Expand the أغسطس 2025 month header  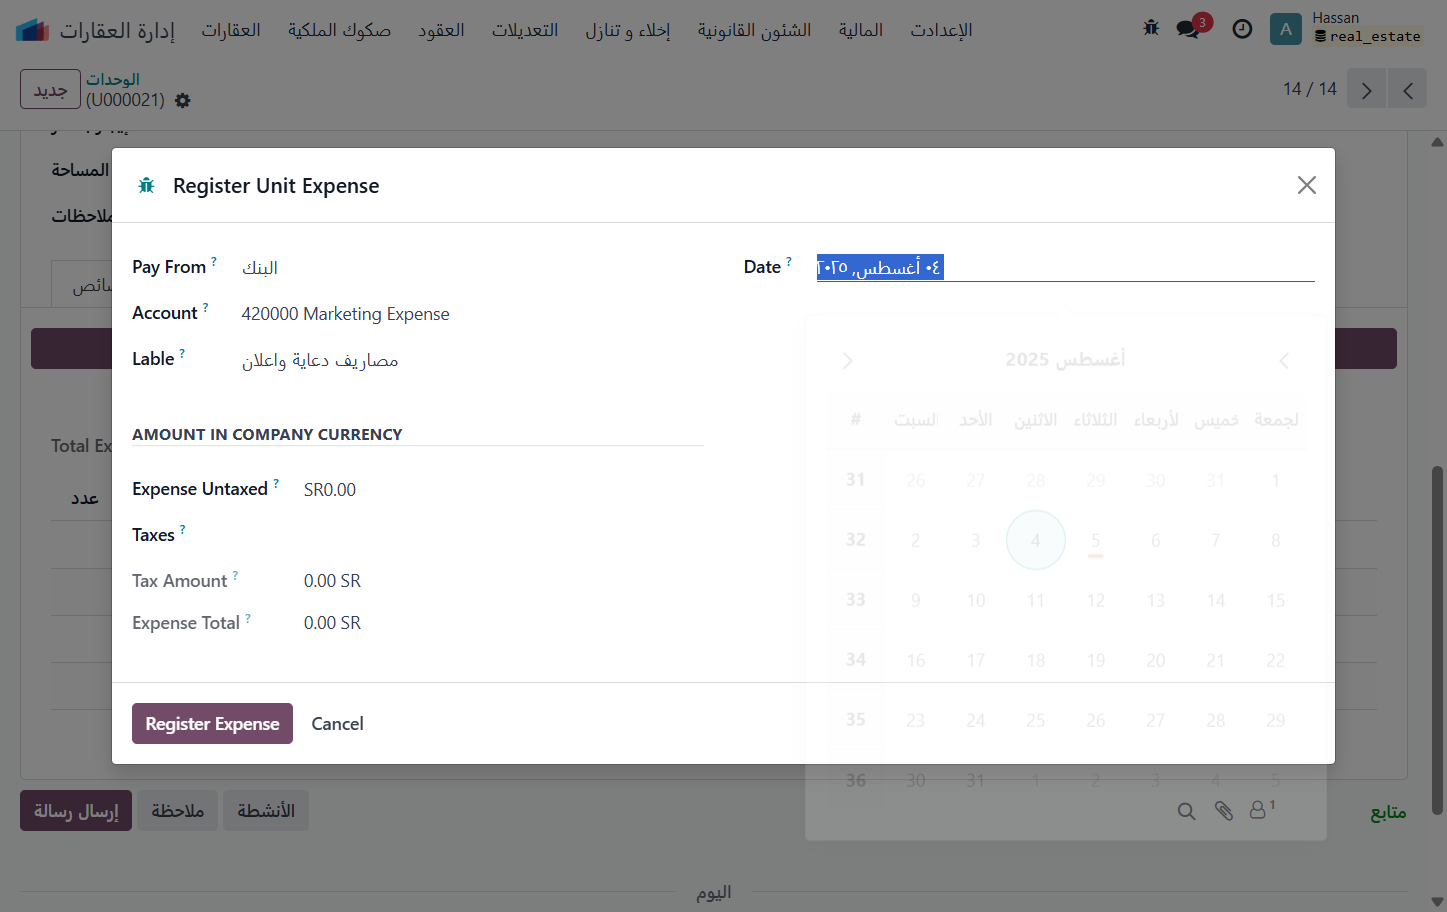[1065, 360]
